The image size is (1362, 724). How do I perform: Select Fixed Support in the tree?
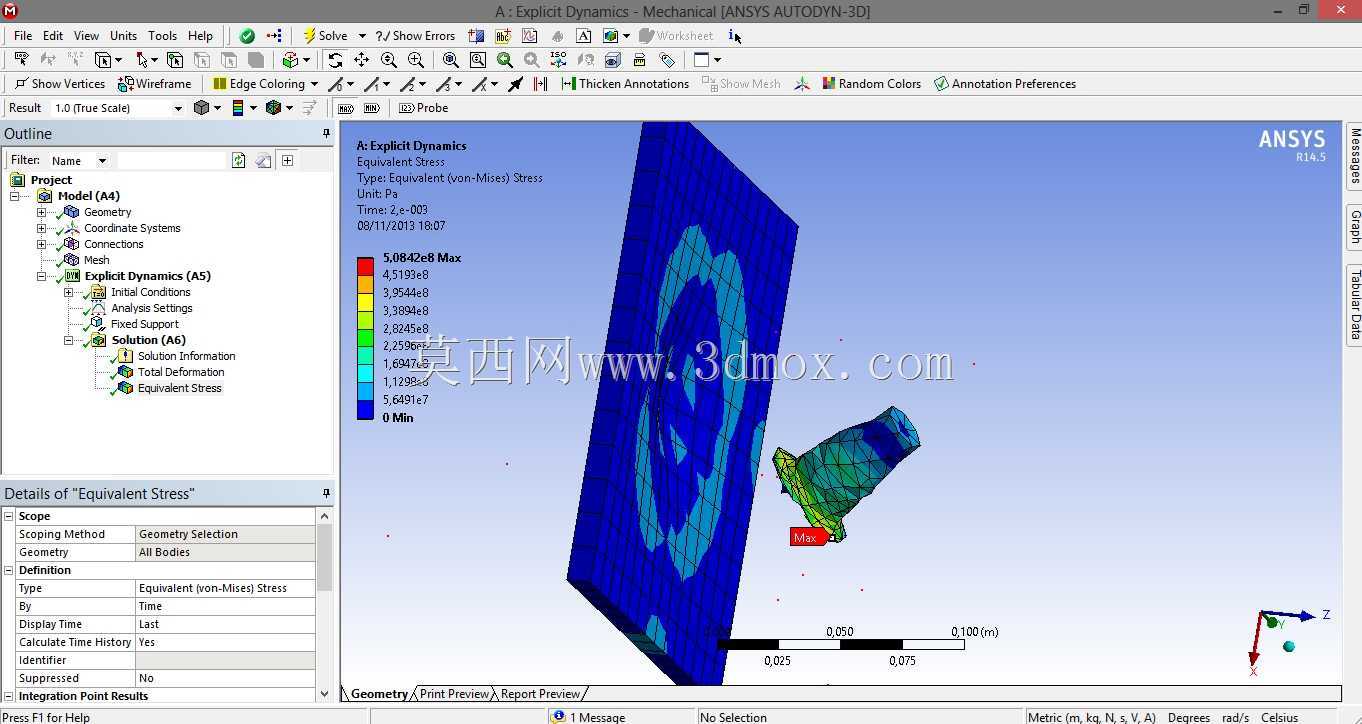pos(145,324)
